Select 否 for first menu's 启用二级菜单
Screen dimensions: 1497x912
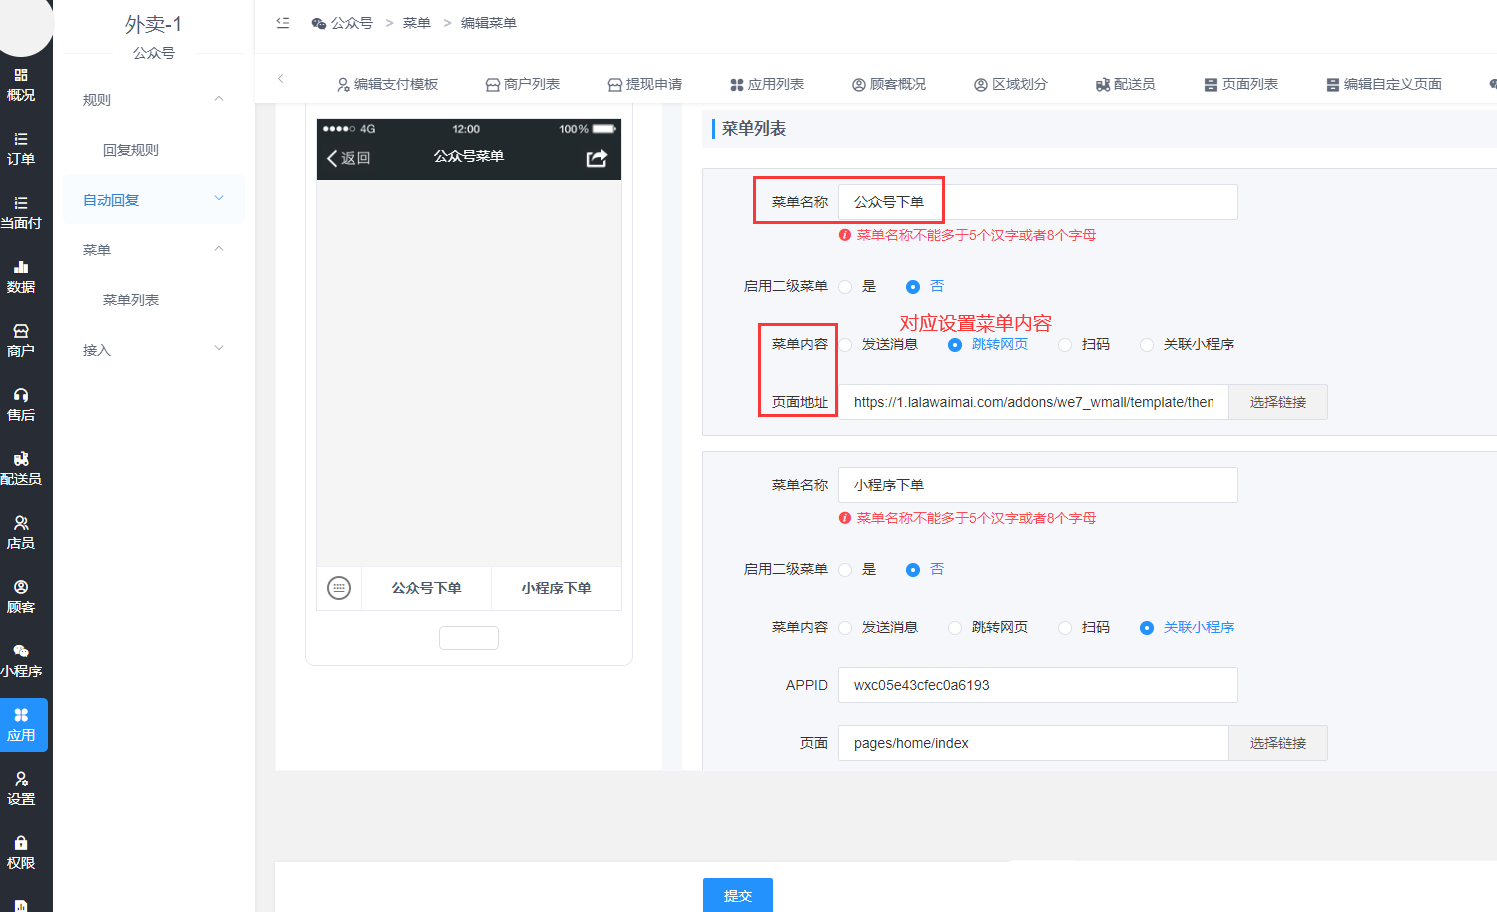coord(912,287)
